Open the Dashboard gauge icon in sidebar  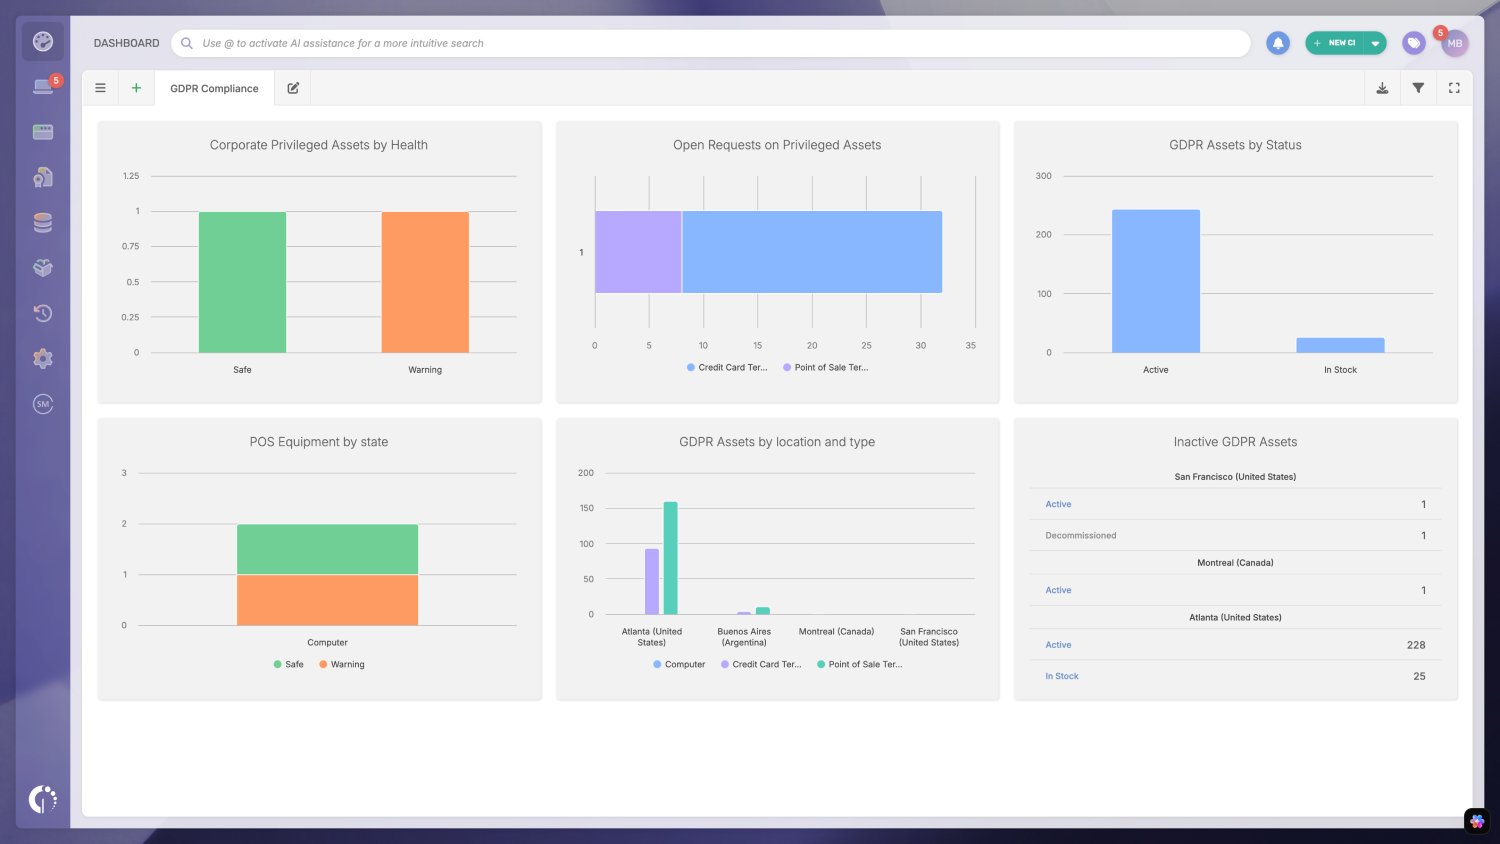point(42,41)
